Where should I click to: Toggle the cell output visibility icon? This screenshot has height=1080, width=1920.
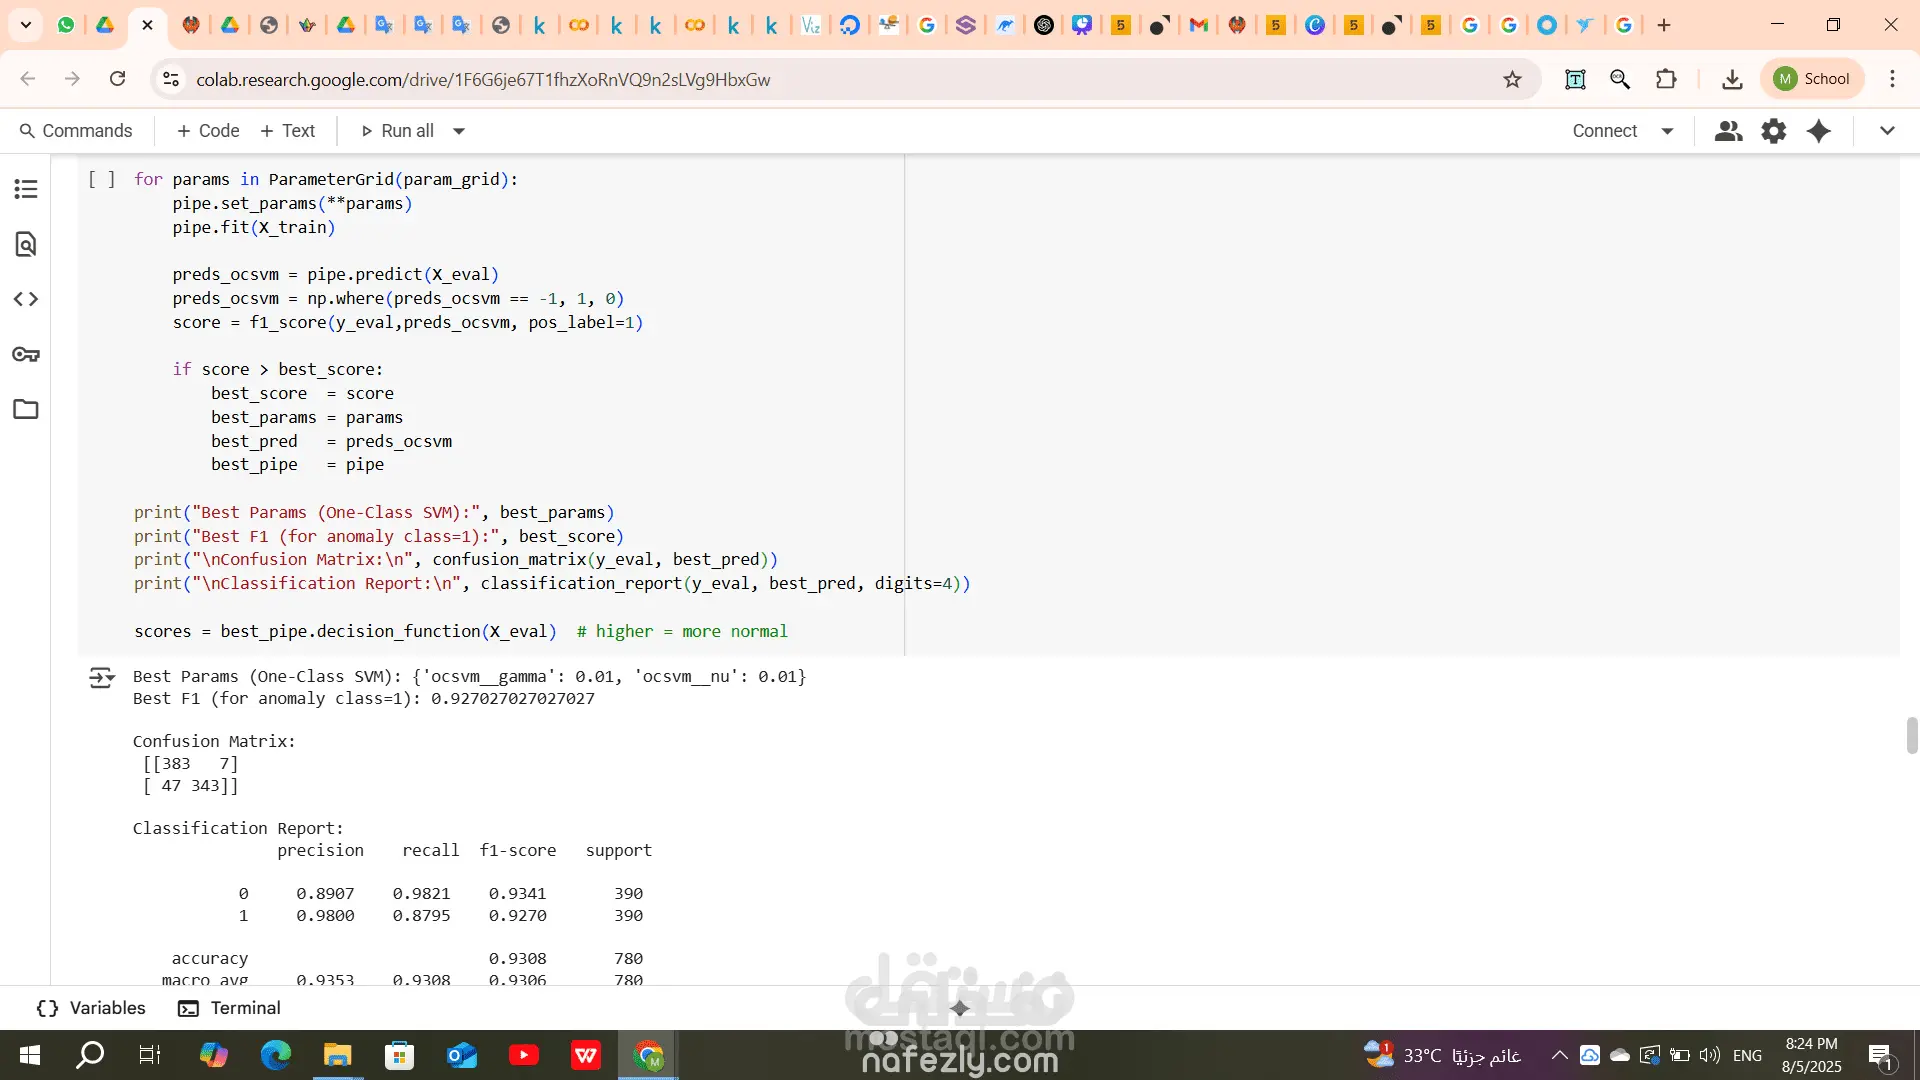click(102, 678)
